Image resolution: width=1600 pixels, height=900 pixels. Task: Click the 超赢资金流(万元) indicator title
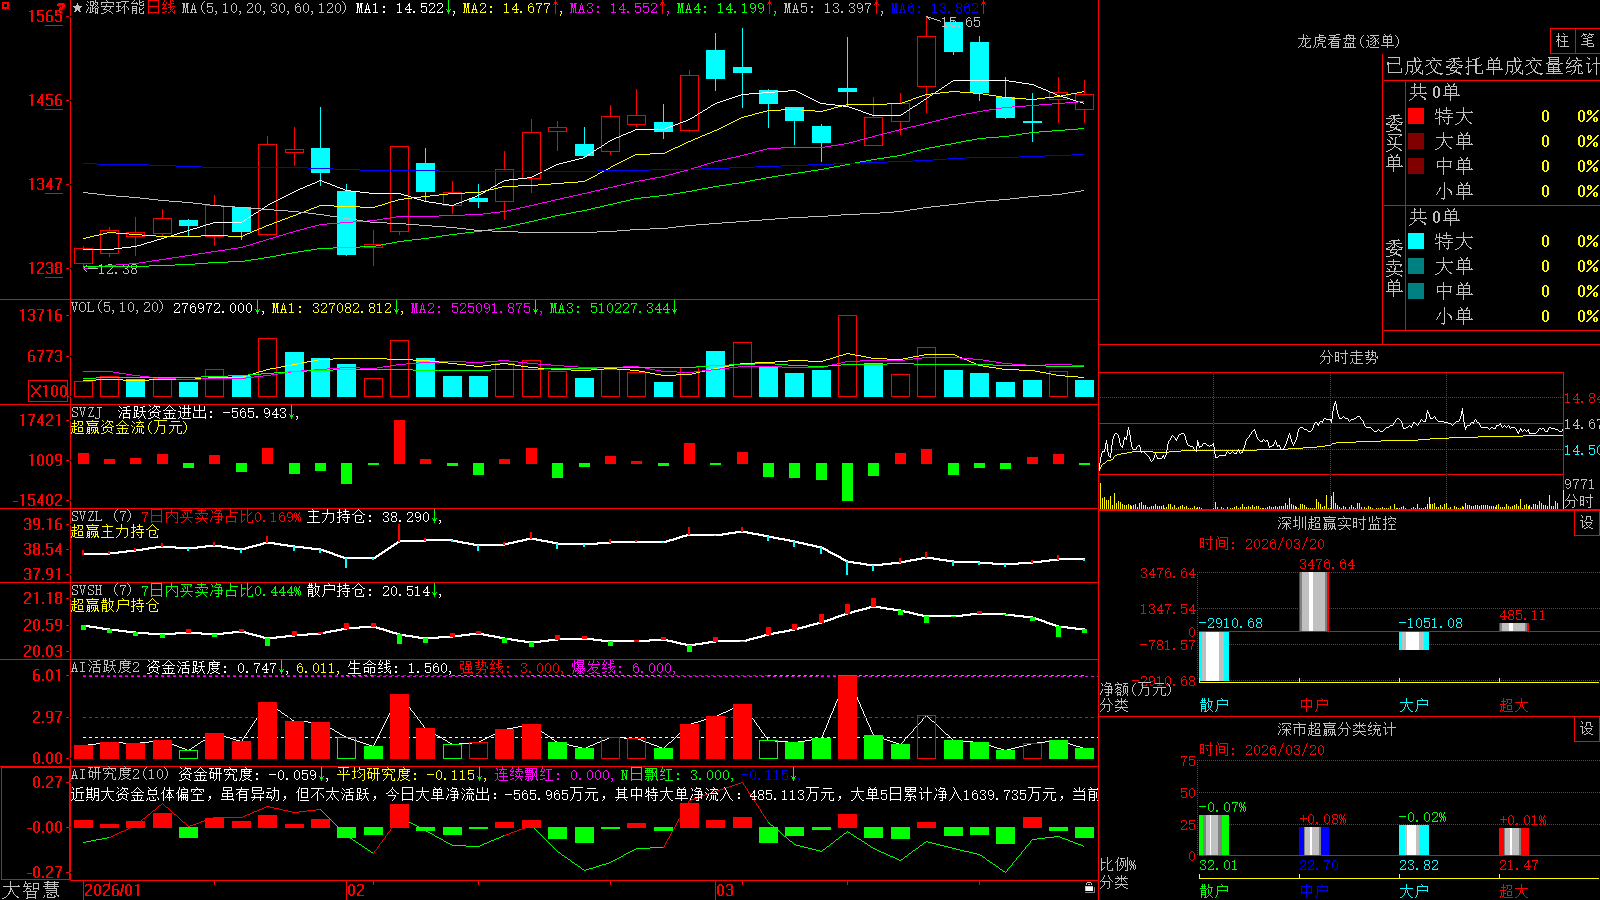coord(129,428)
